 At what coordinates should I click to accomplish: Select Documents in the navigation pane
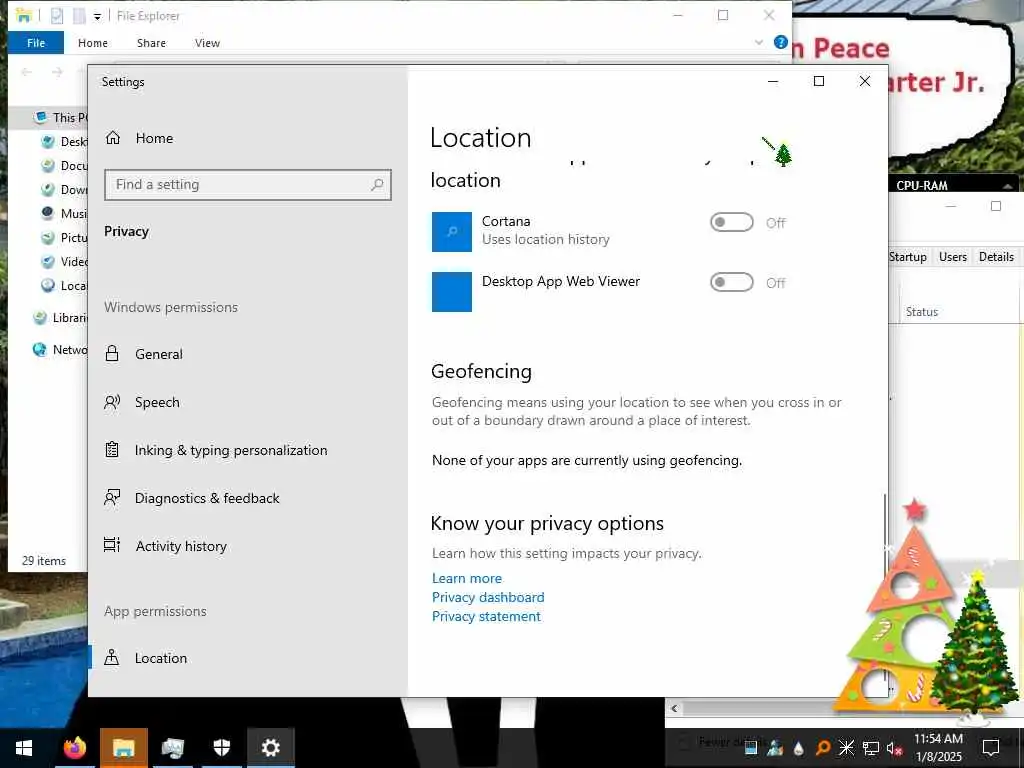(x=73, y=166)
